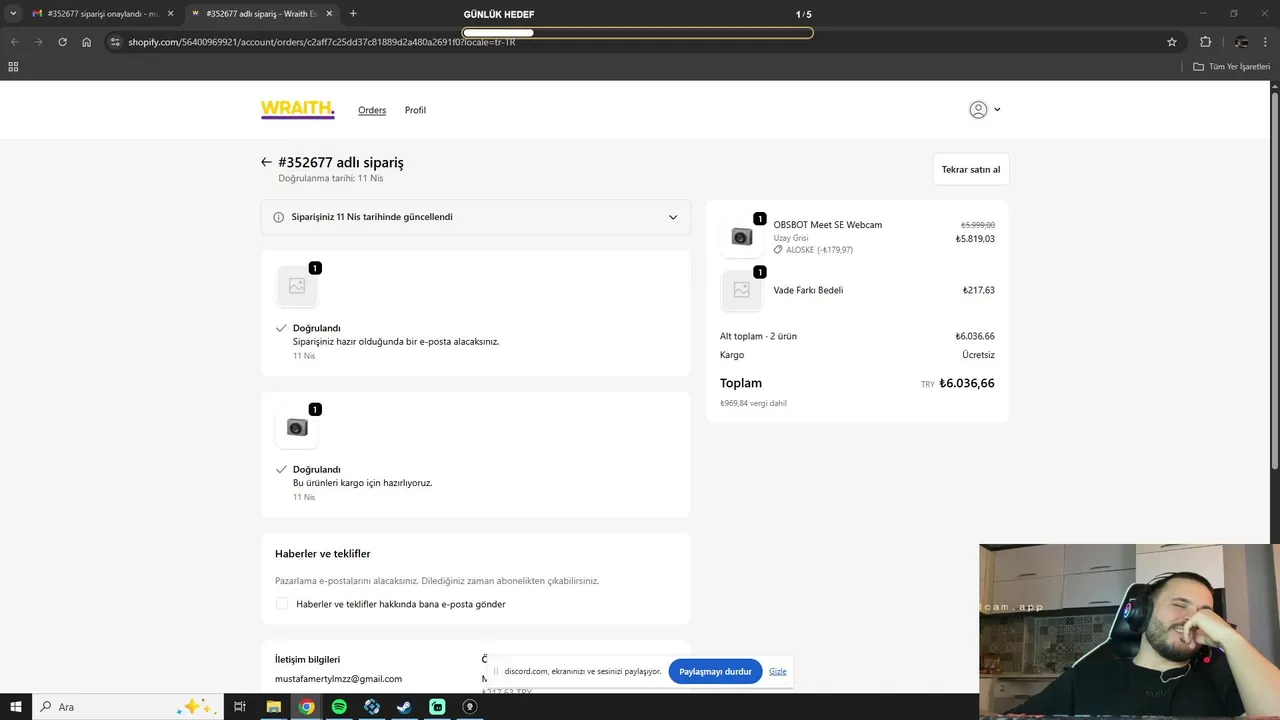Click Paylaşmayı durdur button
This screenshot has height=720, width=1280.
coord(715,671)
